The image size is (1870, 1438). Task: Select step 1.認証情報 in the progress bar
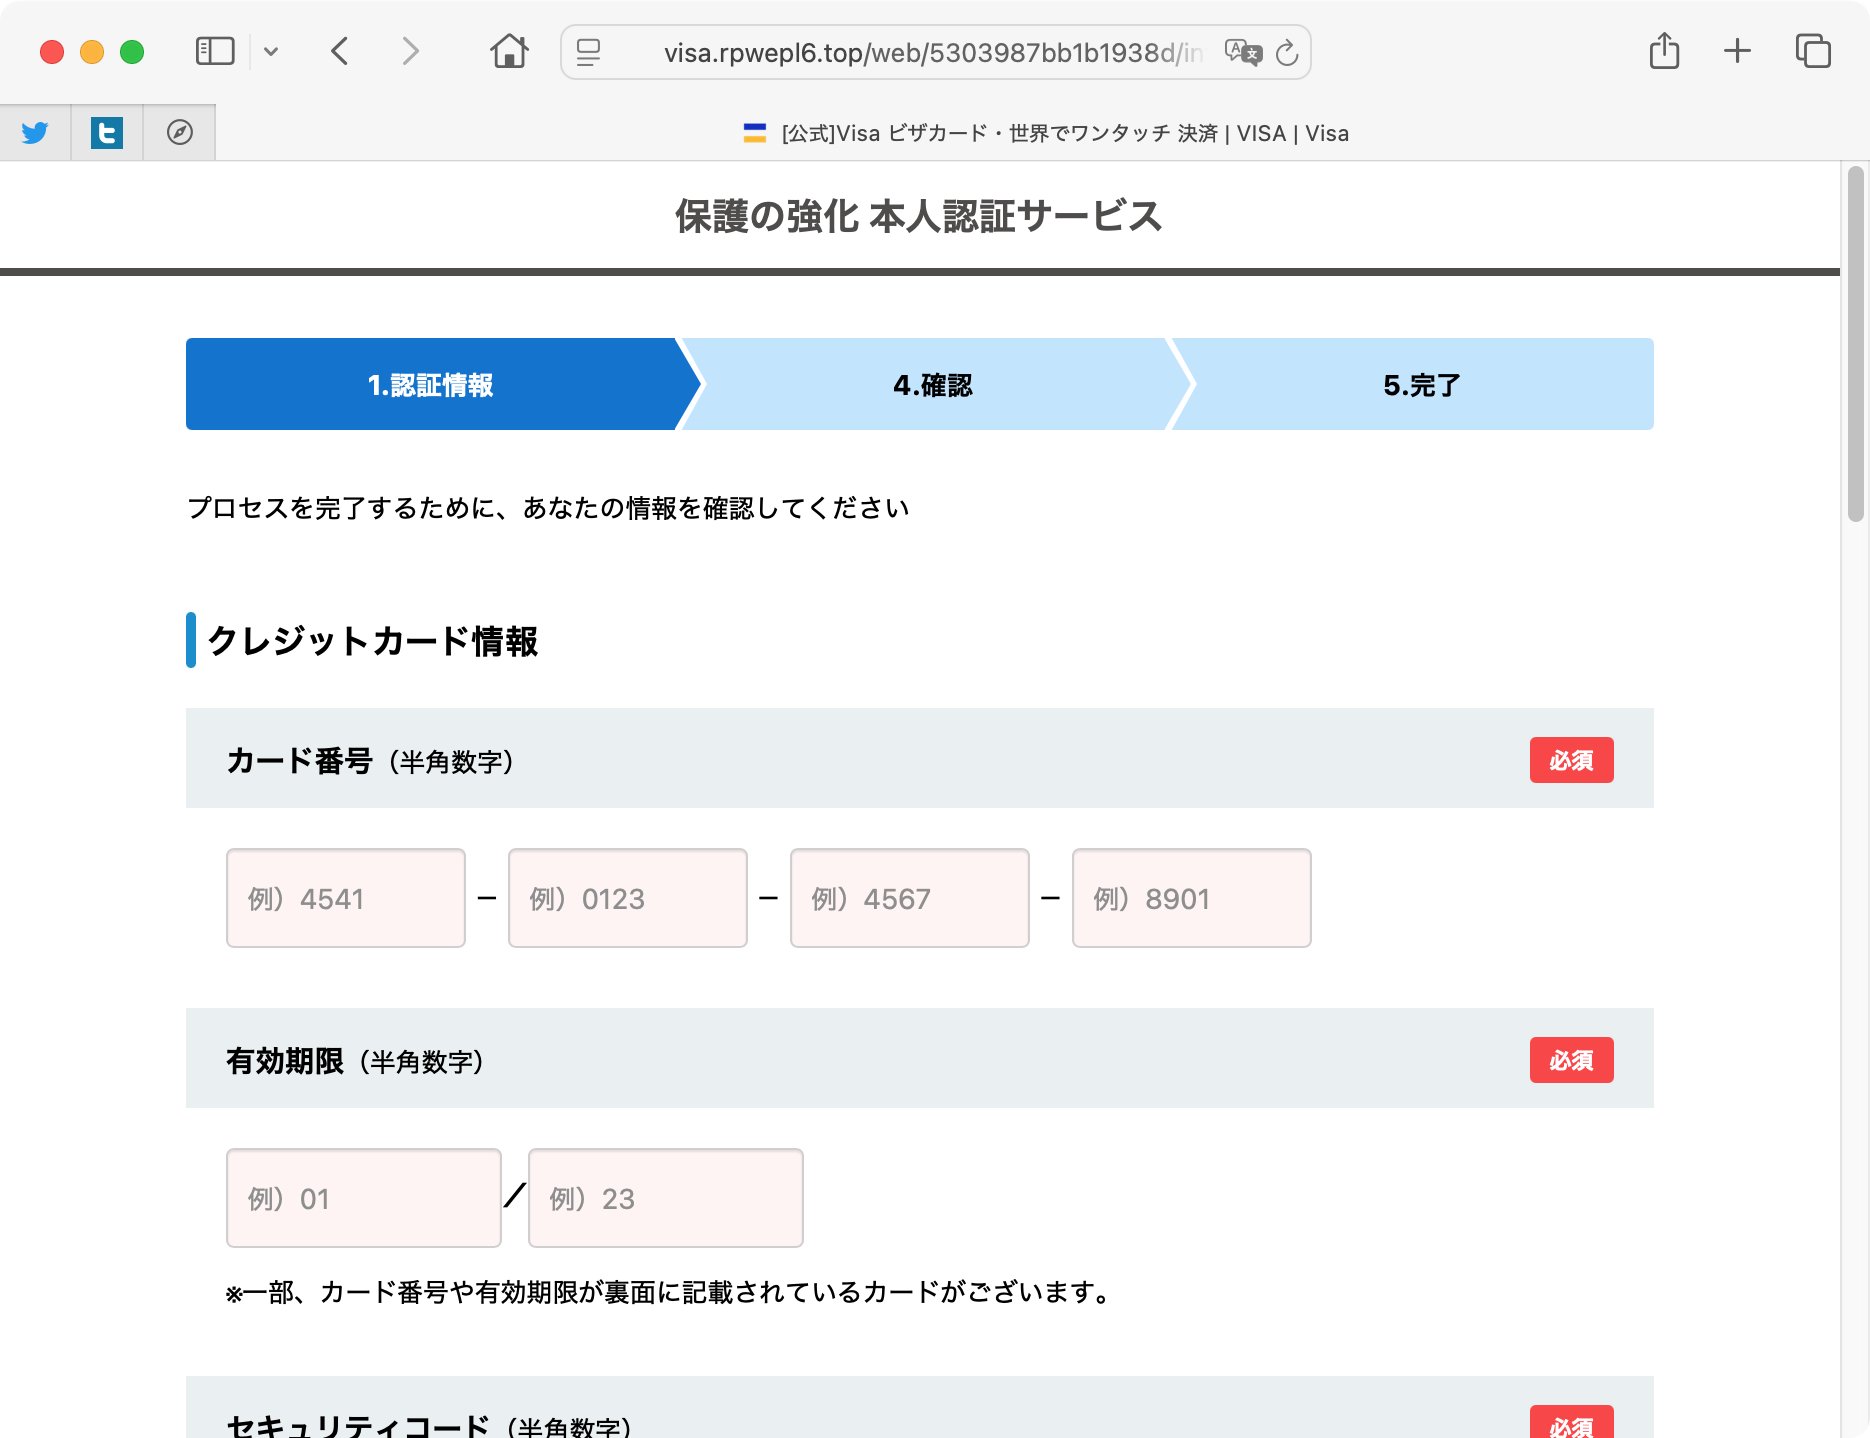coord(431,385)
